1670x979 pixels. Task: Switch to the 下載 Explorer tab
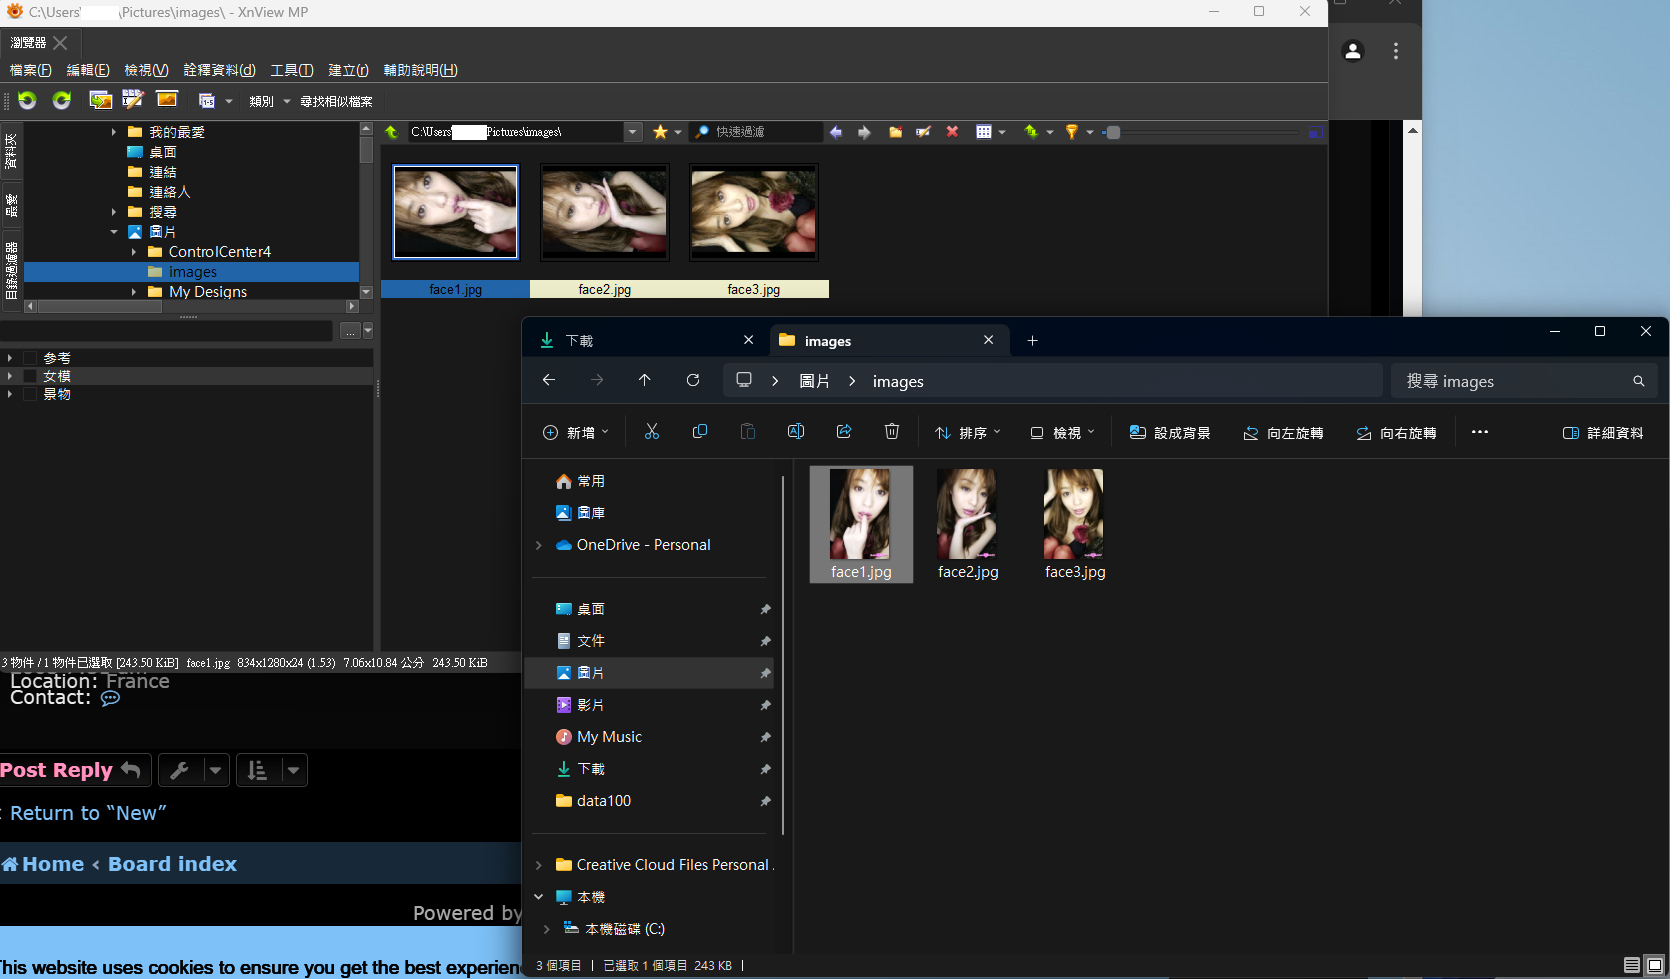[580, 341]
